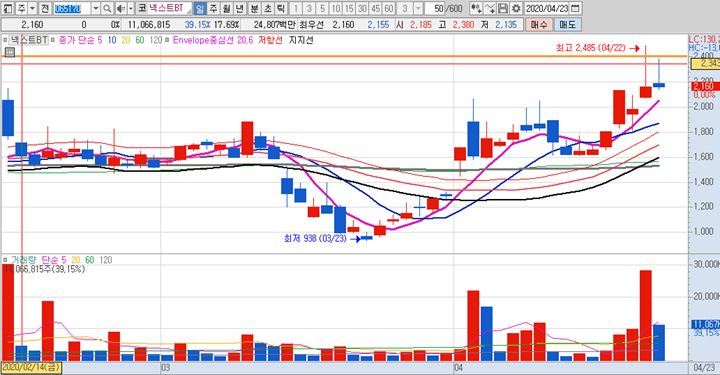The image size is (720, 375).
Task: Choose the 30 interval button
Action: coord(363,8)
